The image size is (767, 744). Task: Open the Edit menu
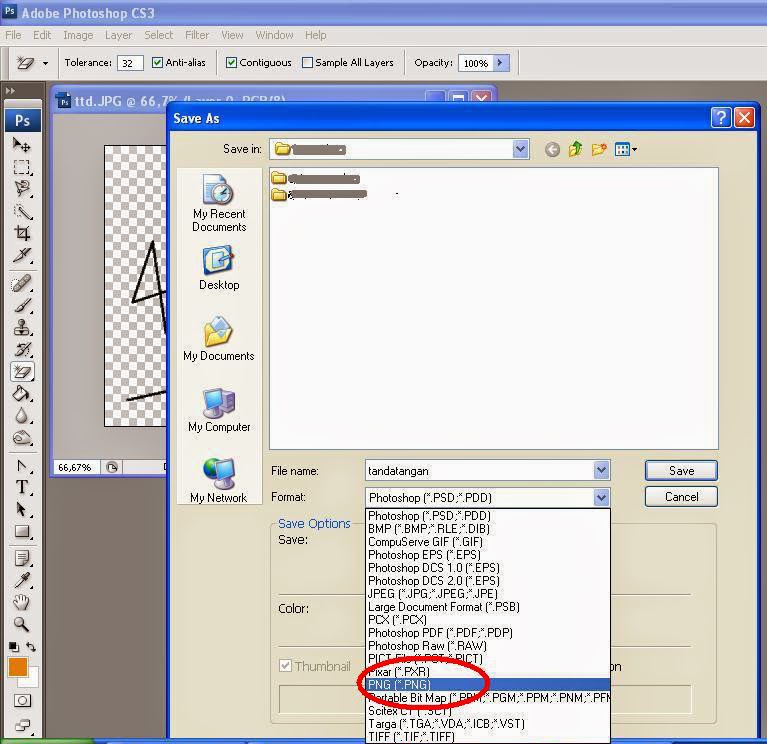pos(42,35)
